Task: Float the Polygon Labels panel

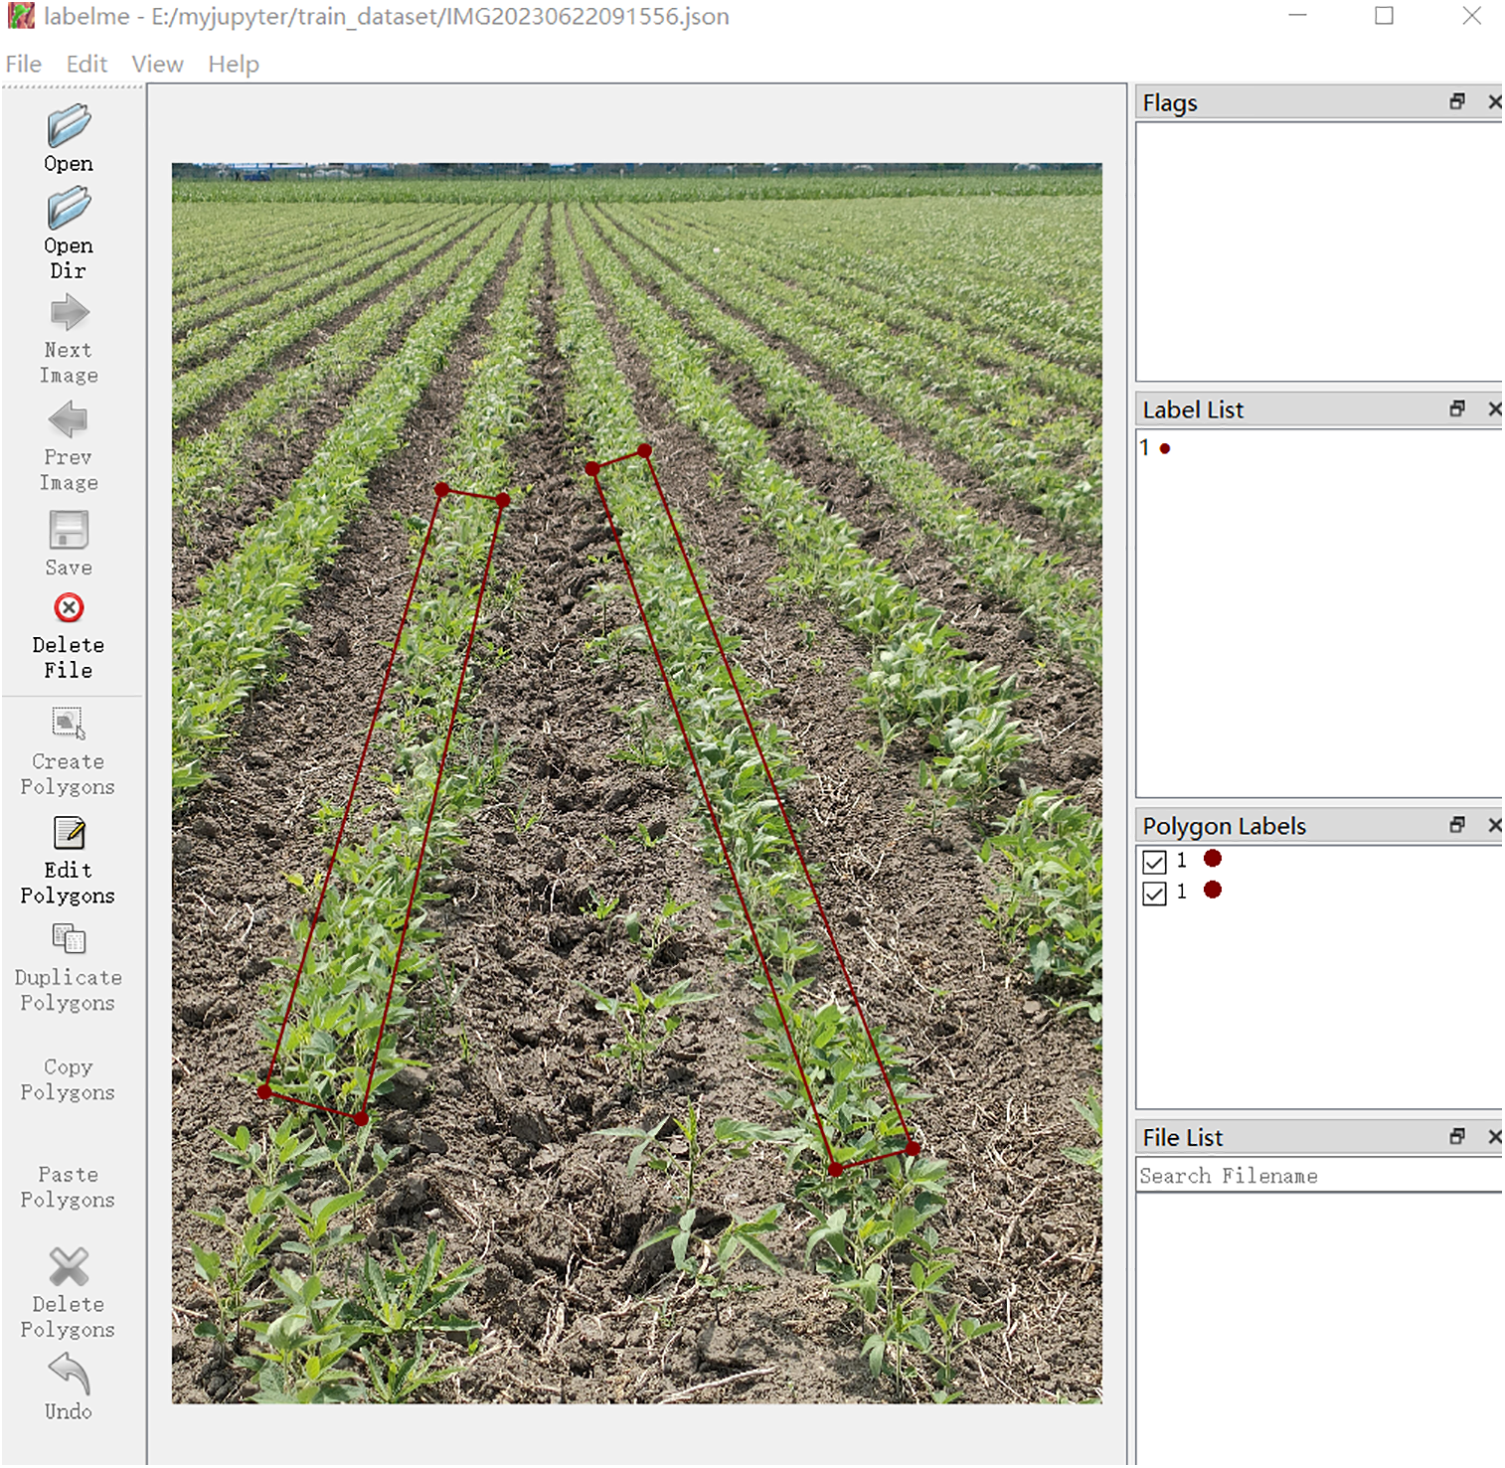Action: (x=1457, y=825)
